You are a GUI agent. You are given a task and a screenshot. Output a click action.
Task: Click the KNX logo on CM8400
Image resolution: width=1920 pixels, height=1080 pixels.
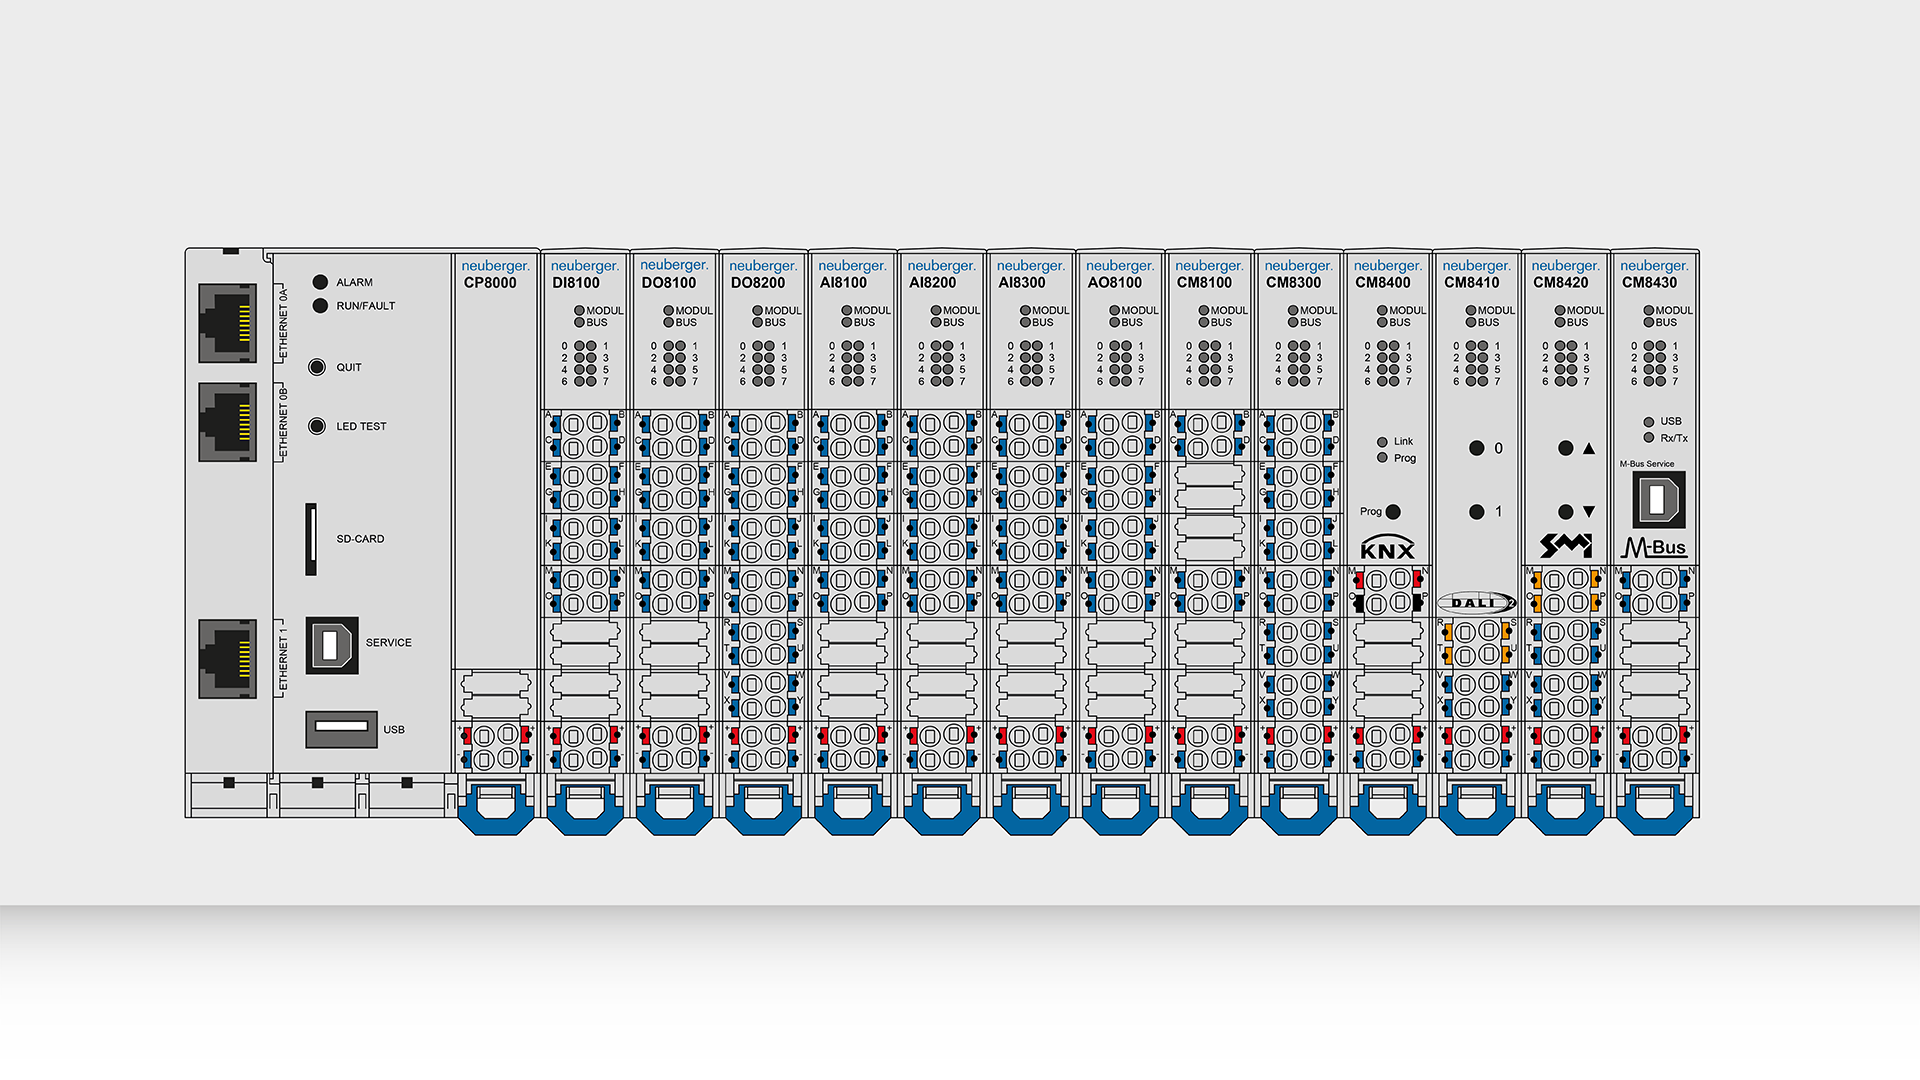coord(1387,549)
